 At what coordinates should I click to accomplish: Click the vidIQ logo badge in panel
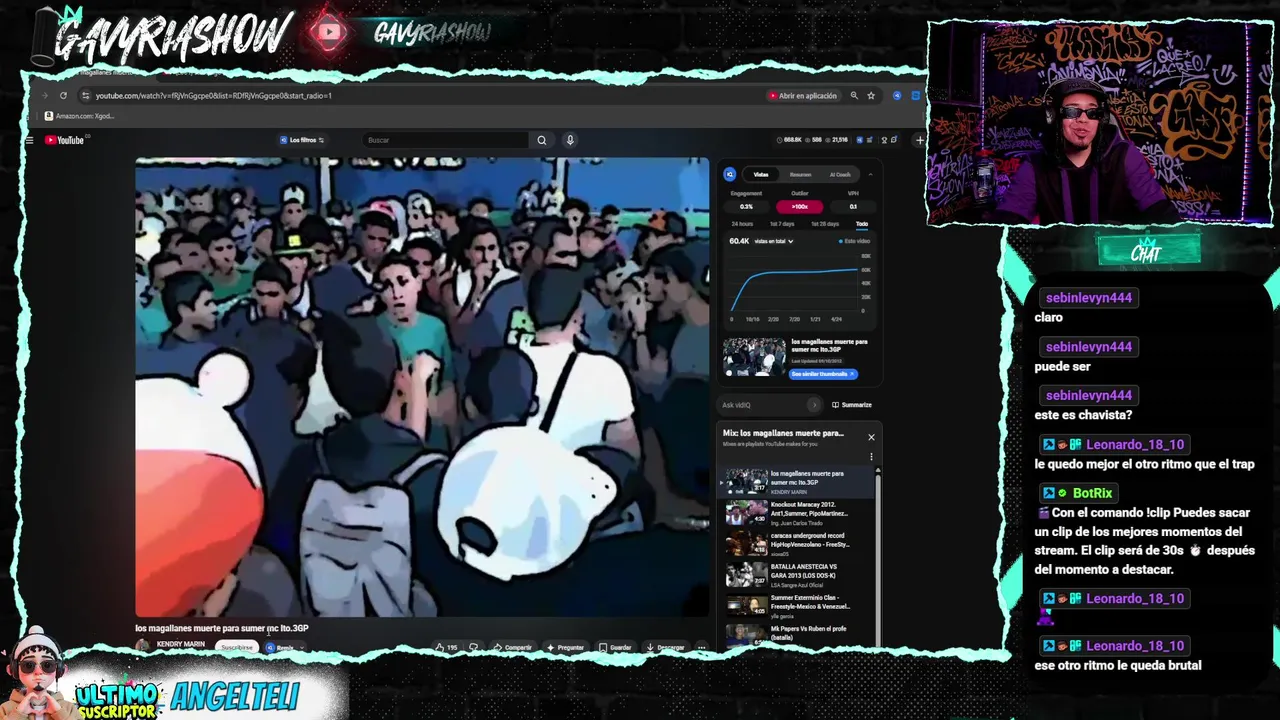pyautogui.click(x=730, y=174)
